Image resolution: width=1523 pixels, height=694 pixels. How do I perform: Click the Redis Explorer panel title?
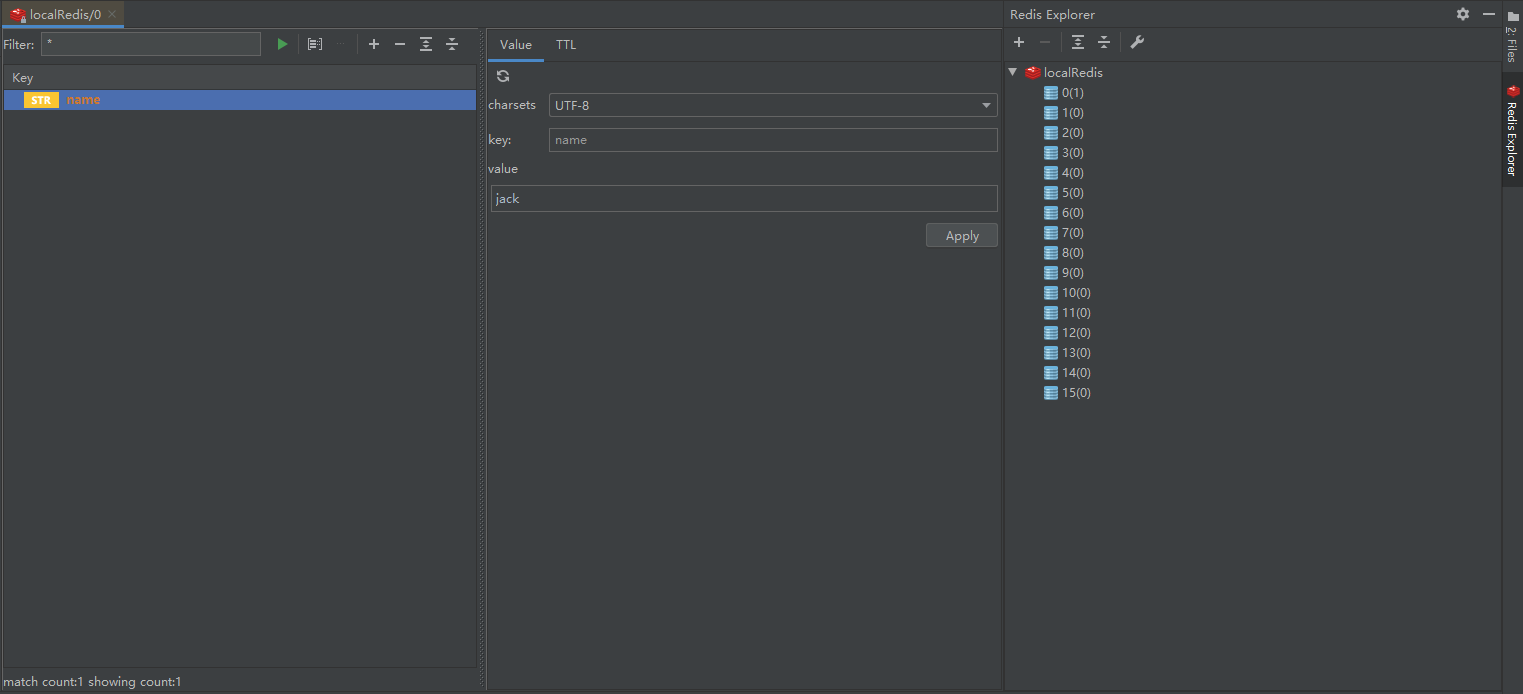tap(1052, 14)
